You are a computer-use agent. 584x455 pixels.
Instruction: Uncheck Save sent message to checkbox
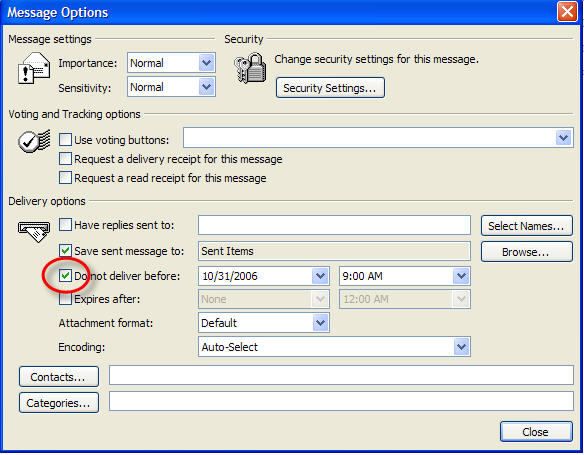[65, 251]
